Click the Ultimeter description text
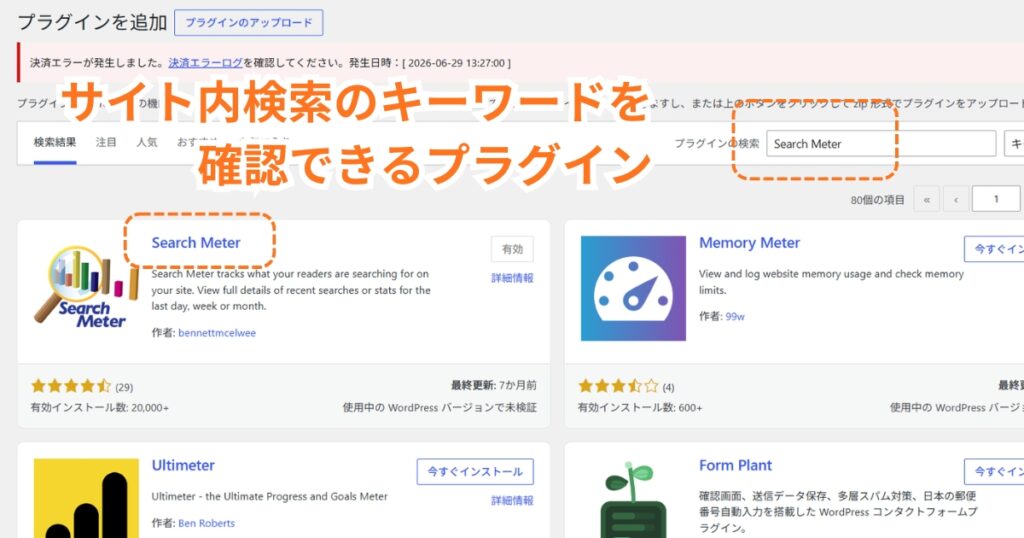 point(270,496)
